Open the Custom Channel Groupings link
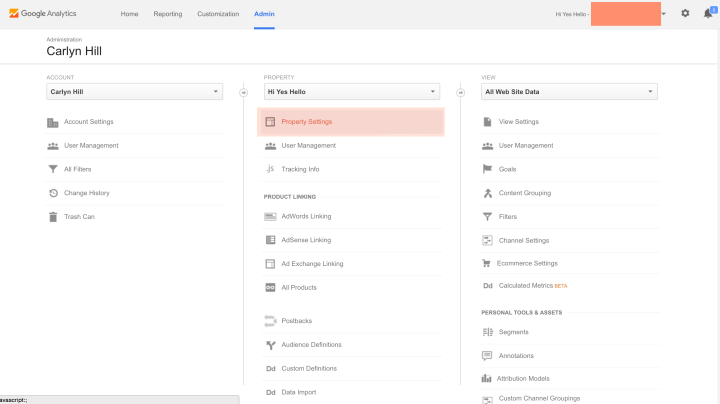Viewport: 720px width, 404px height. pos(540,398)
